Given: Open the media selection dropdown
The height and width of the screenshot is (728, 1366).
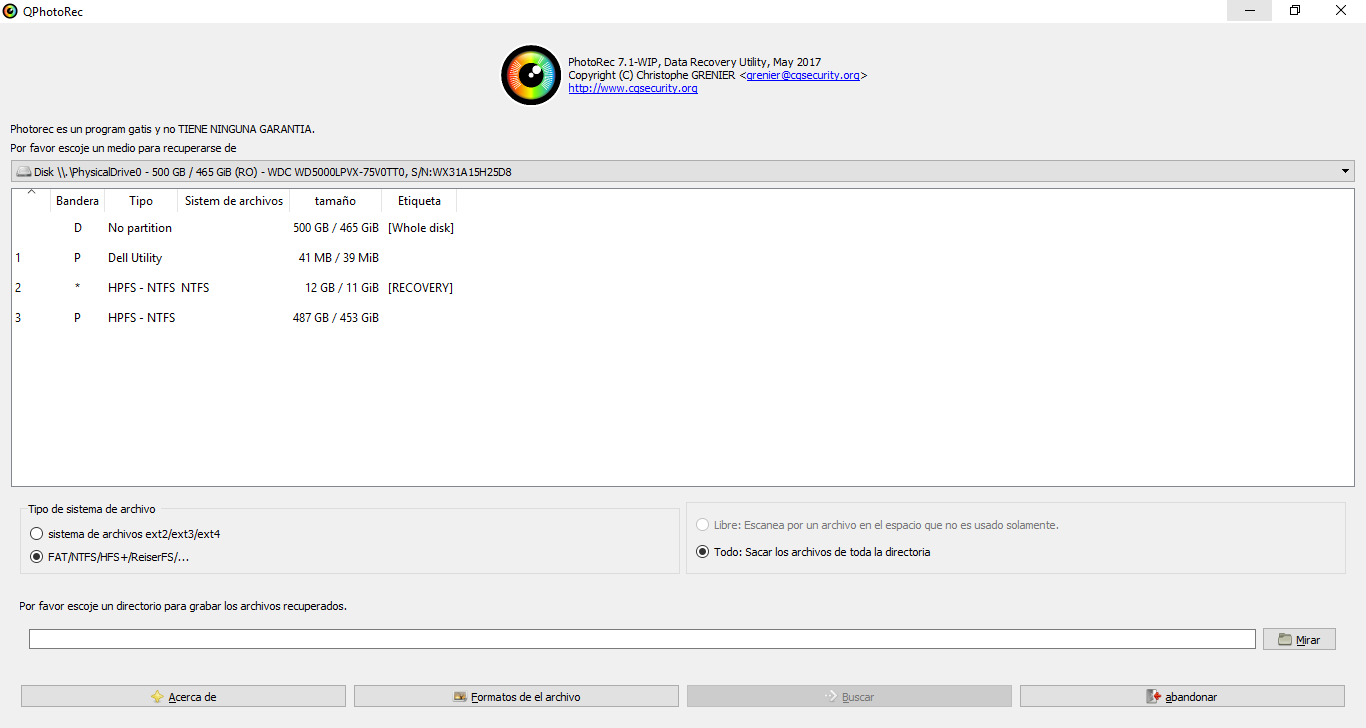Looking at the screenshot, I should tap(683, 172).
